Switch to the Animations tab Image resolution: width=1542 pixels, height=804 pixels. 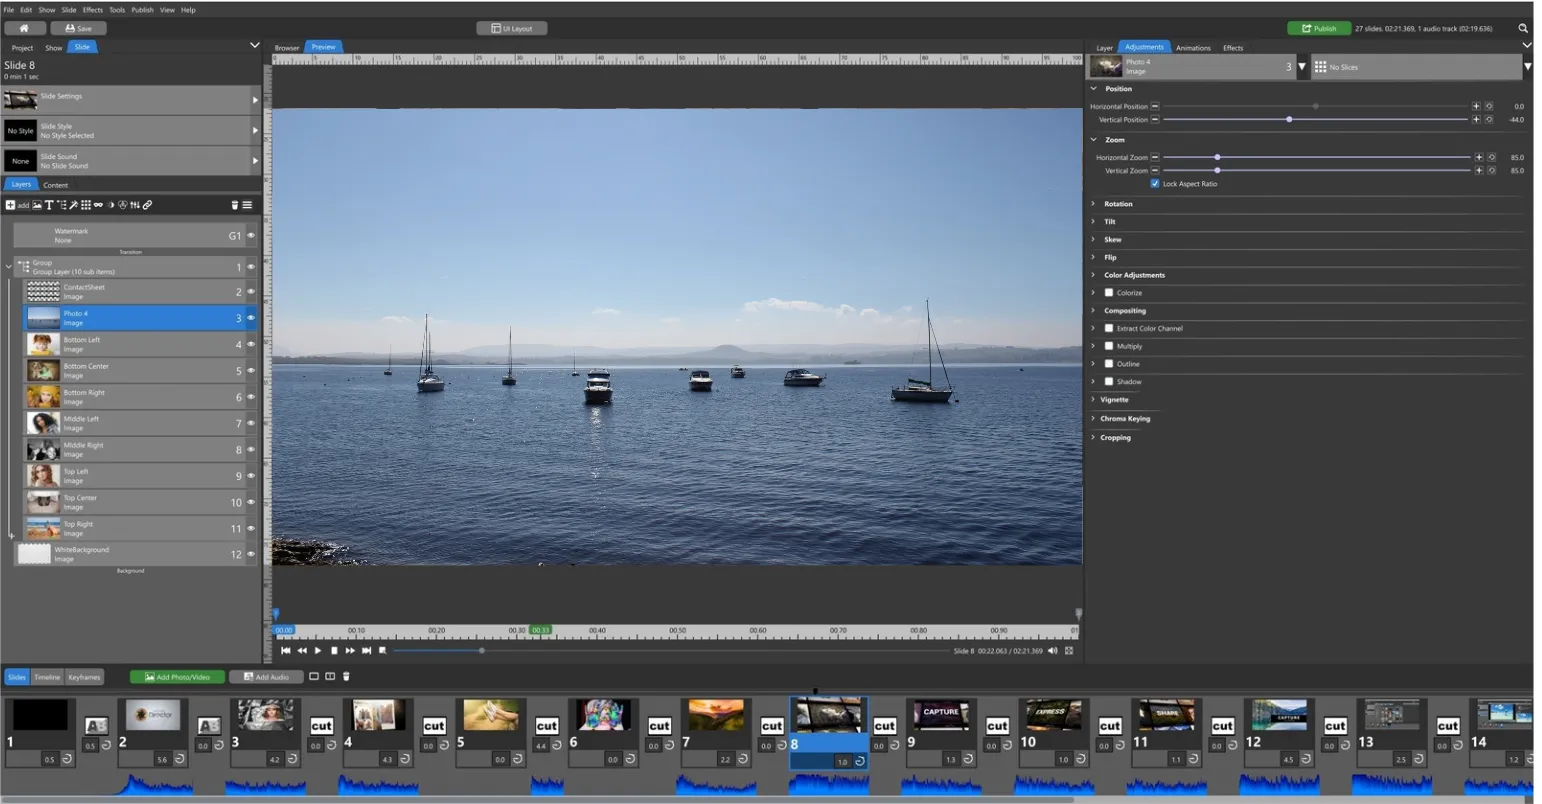coord(1193,48)
